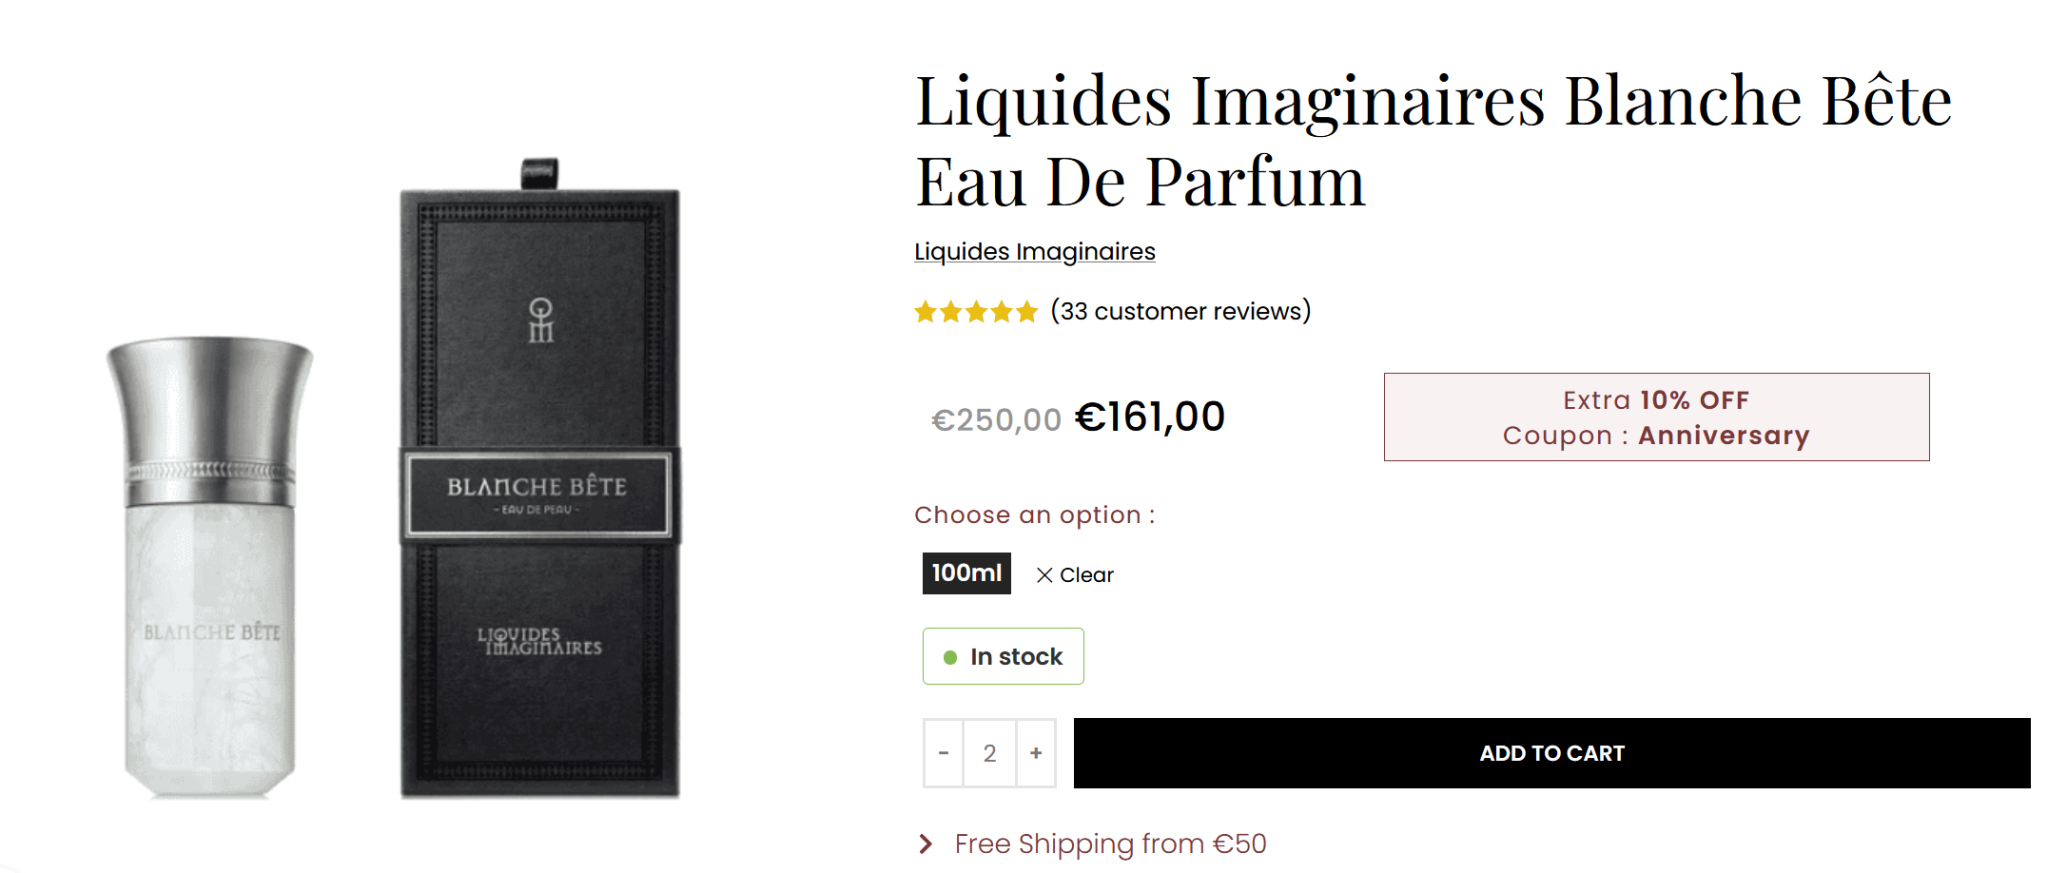Decrease quantity with the minus button
Screen dimensions: 2048x873
click(943, 753)
